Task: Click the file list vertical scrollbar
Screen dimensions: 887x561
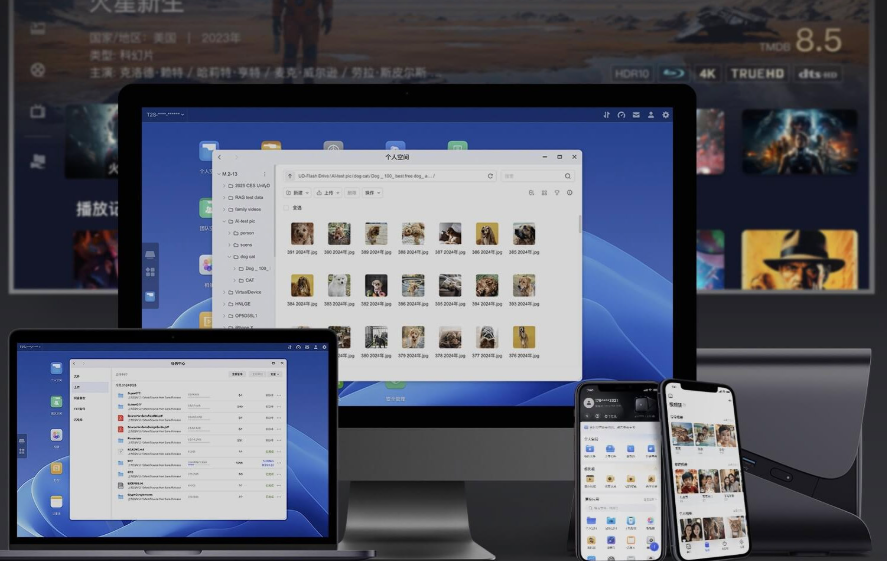Action: click(x=579, y=224)
